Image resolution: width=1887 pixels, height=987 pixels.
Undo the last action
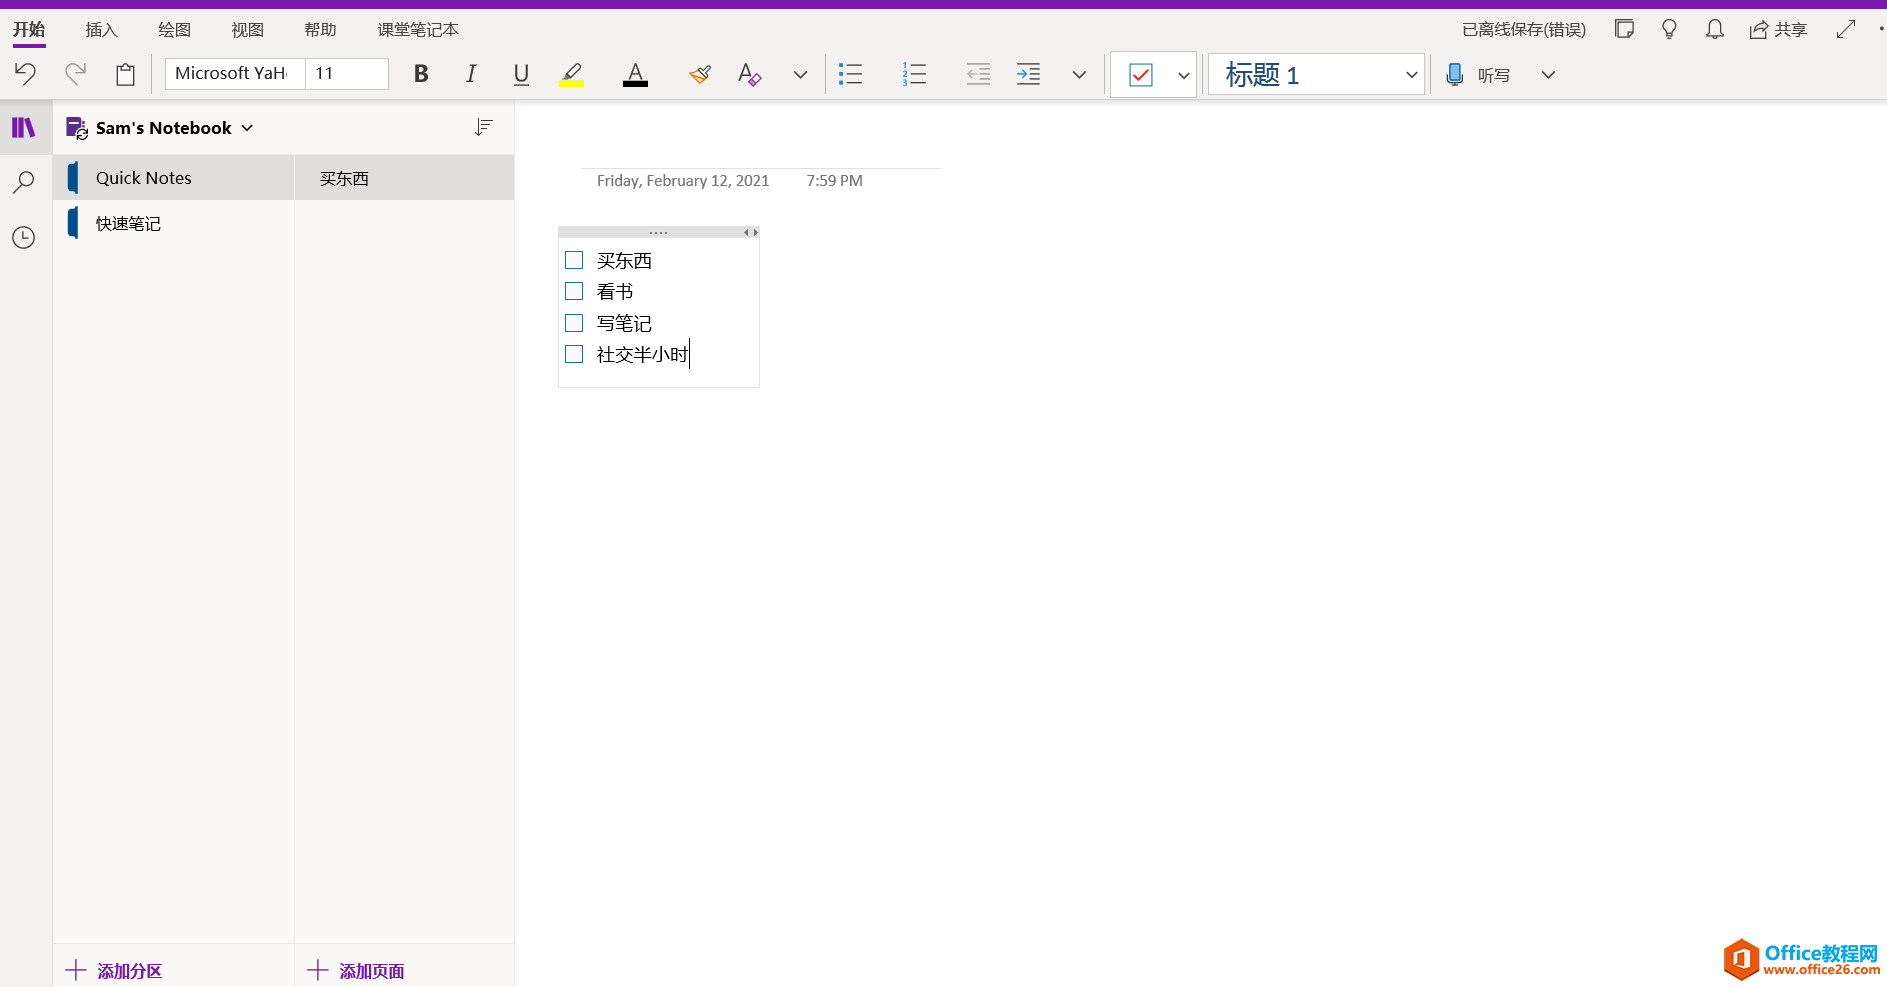click(25, 73)
